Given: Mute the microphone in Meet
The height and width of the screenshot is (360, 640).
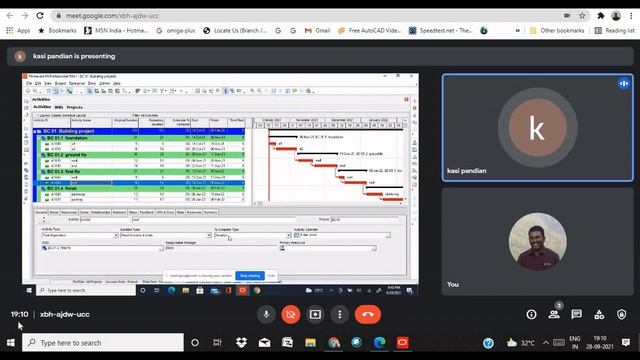Looking at the screenshot, I should coord(266,314).
